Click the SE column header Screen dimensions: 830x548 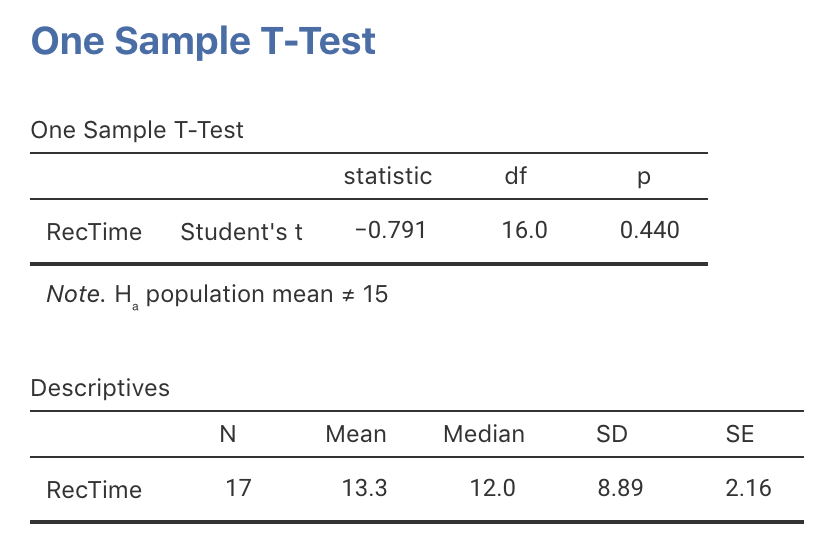[740, 434]
